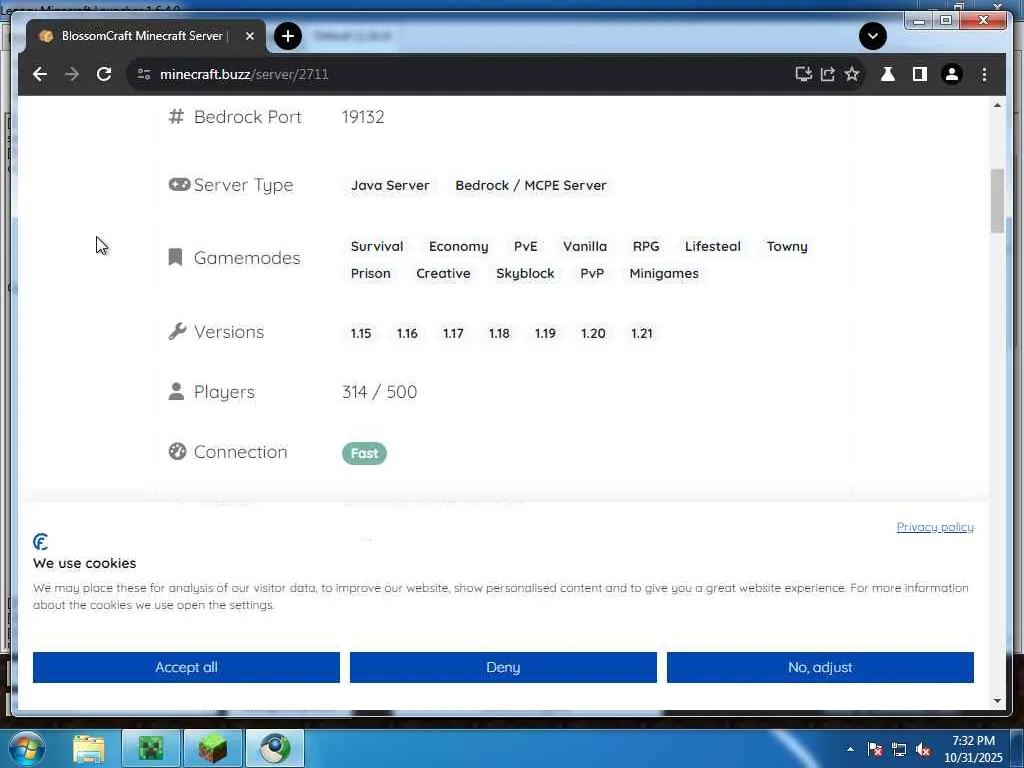The width and height of the screenshot is (1024, 768).
Task: Open the labs flask icon
Action: (x=888, y=74)
